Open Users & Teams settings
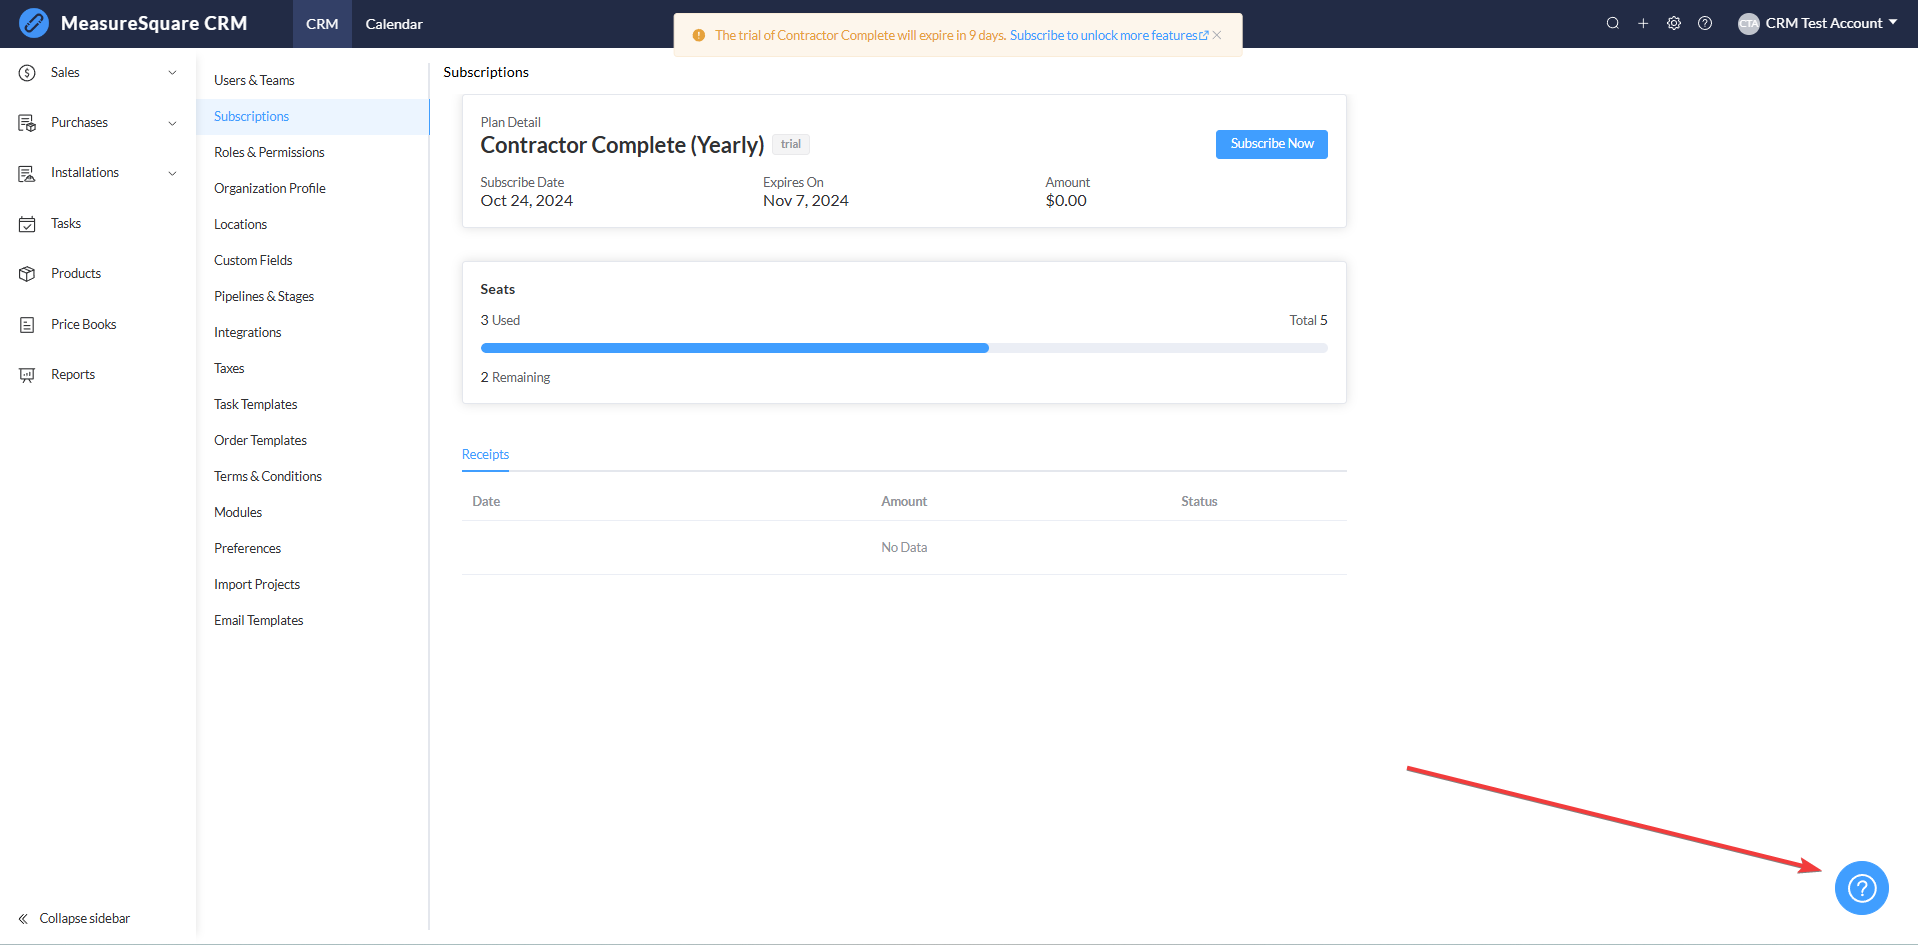Viewport: 1918px width, 945px height. [313, 81]
